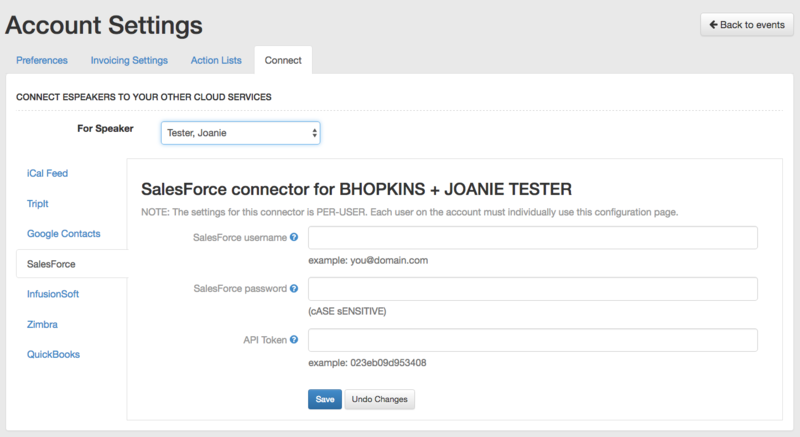Switch to the Preferences tab
The height and width of the screenshot is (437, 800).
tap(42, 60)
